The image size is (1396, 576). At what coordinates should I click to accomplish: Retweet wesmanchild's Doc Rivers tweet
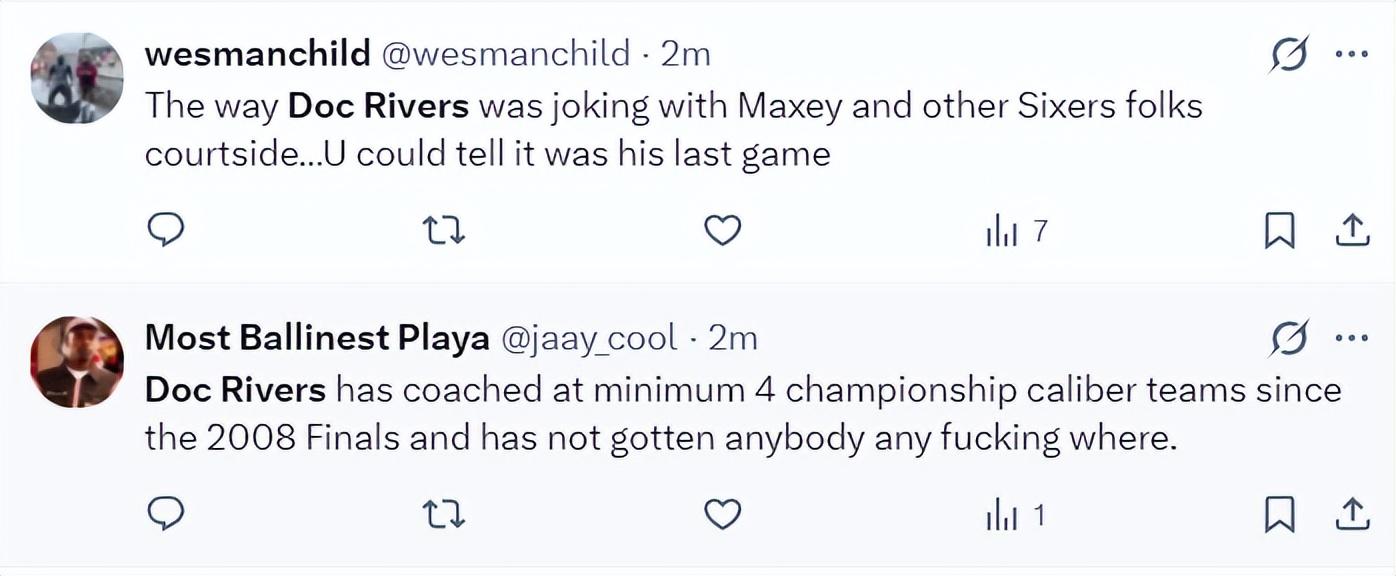444,231
